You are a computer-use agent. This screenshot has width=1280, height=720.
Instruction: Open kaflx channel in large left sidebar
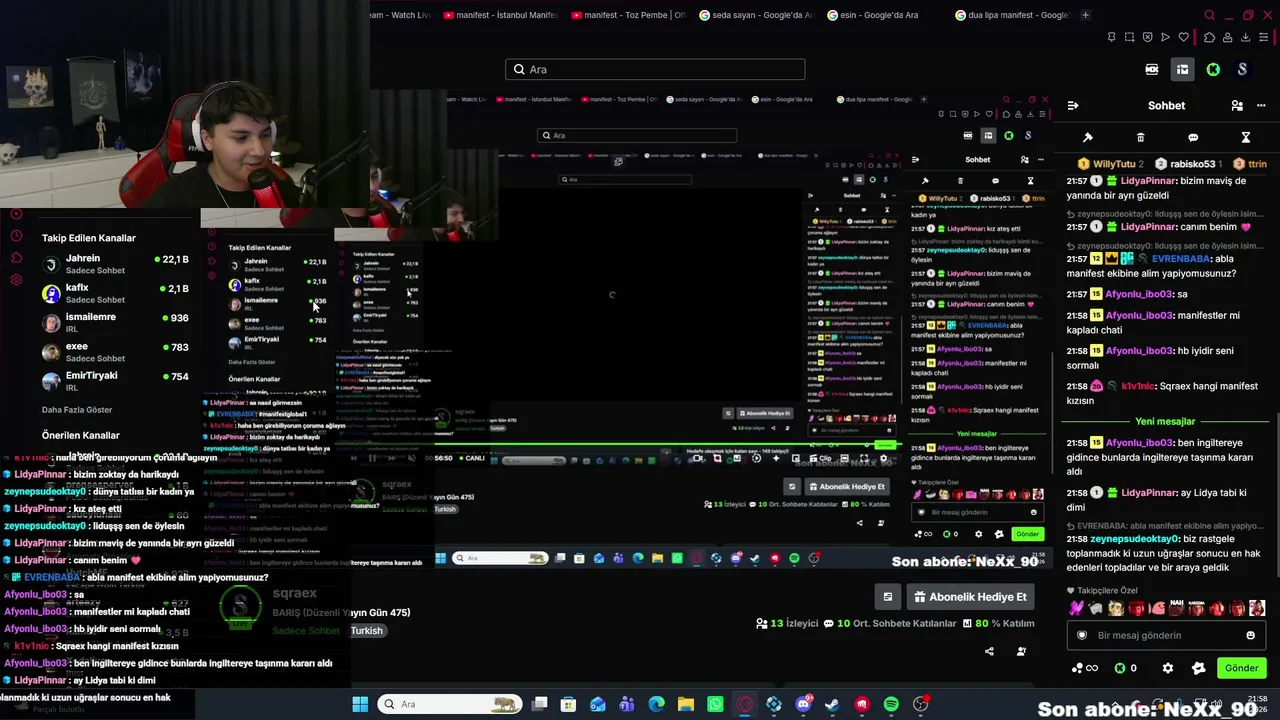coord(115,293)
